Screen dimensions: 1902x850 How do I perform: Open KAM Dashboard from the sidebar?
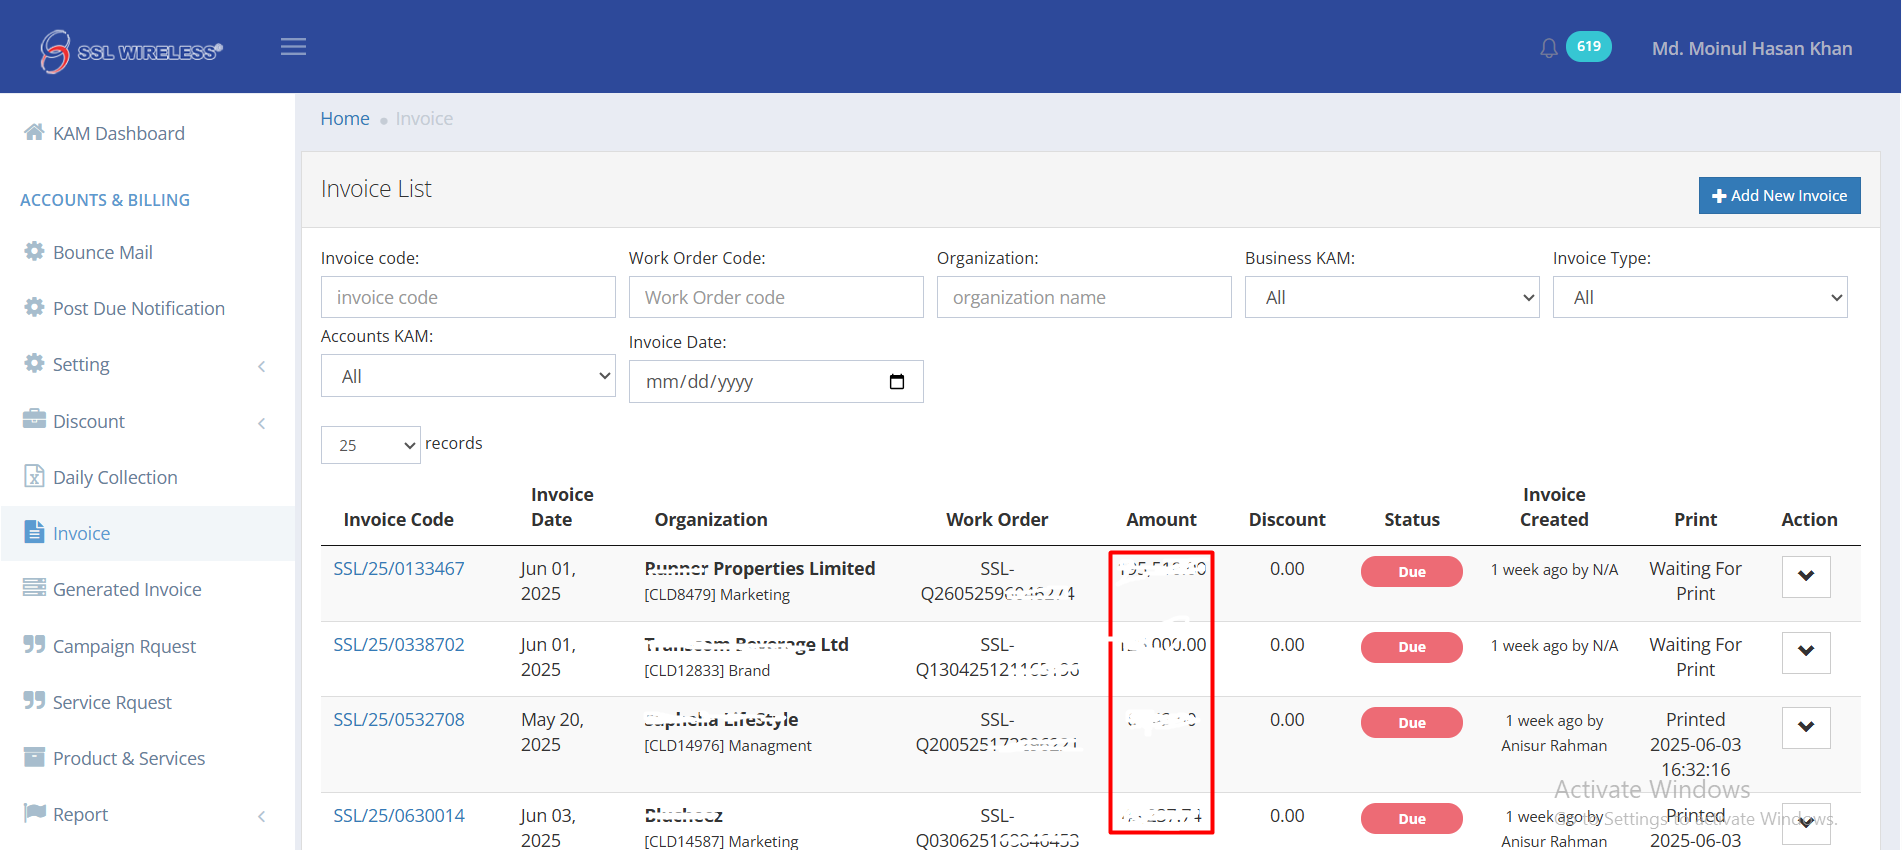pyautogui.click(x=118, y=133)
